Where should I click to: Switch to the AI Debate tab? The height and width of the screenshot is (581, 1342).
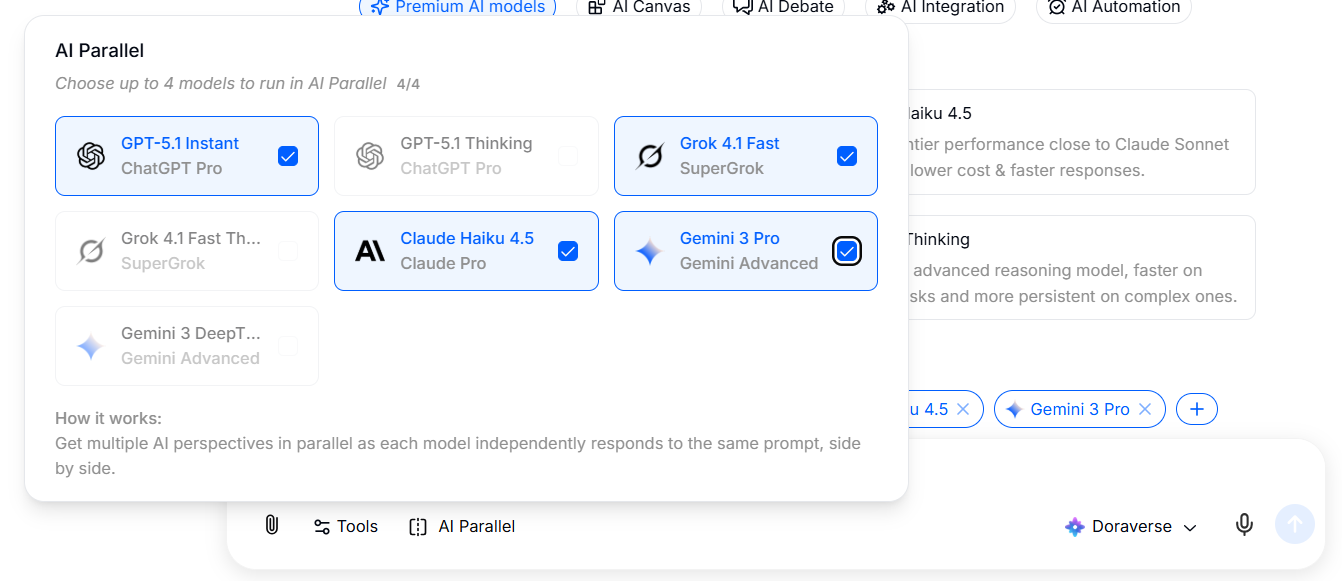(783, 8)
